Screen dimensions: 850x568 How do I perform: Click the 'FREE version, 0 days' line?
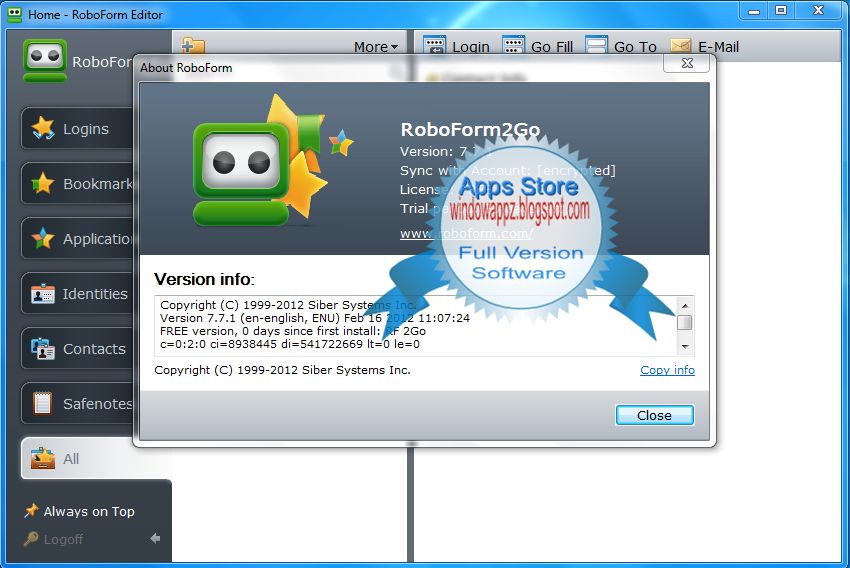click(293, 331)
